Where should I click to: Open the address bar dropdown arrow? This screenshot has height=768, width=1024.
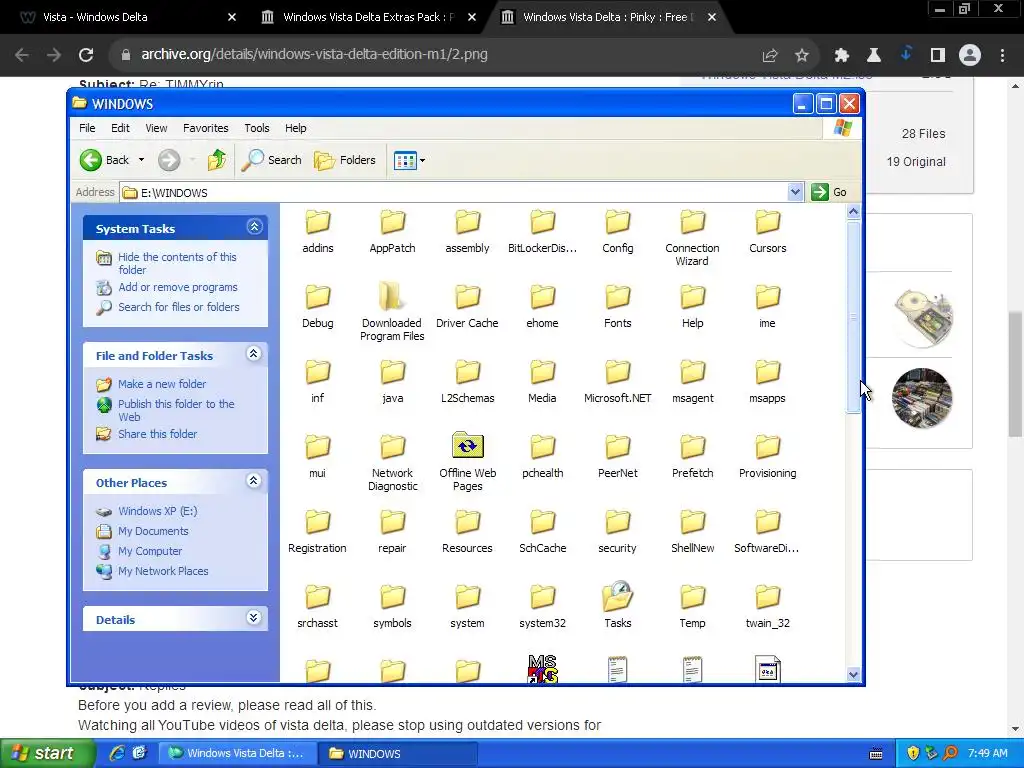795,192
